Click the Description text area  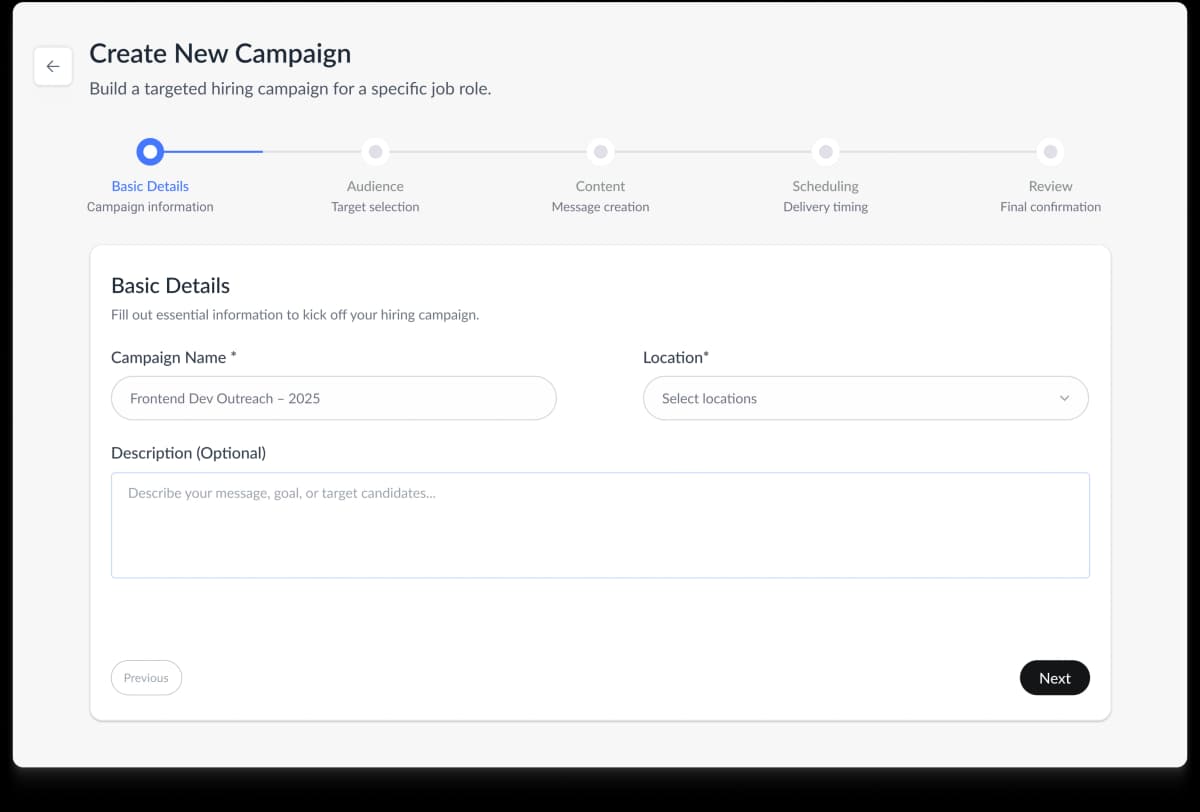[x=600, y=525]
